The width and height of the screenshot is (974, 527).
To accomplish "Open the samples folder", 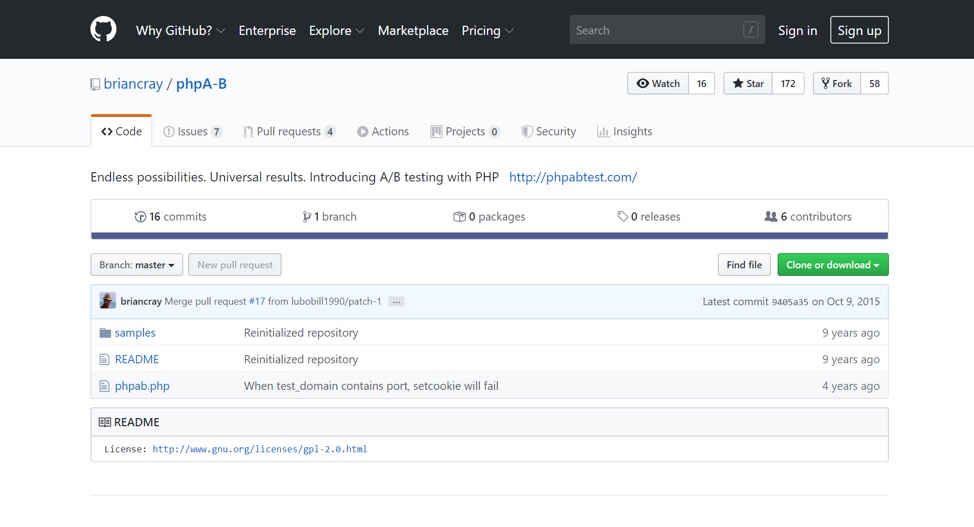I will coord(135,333).
